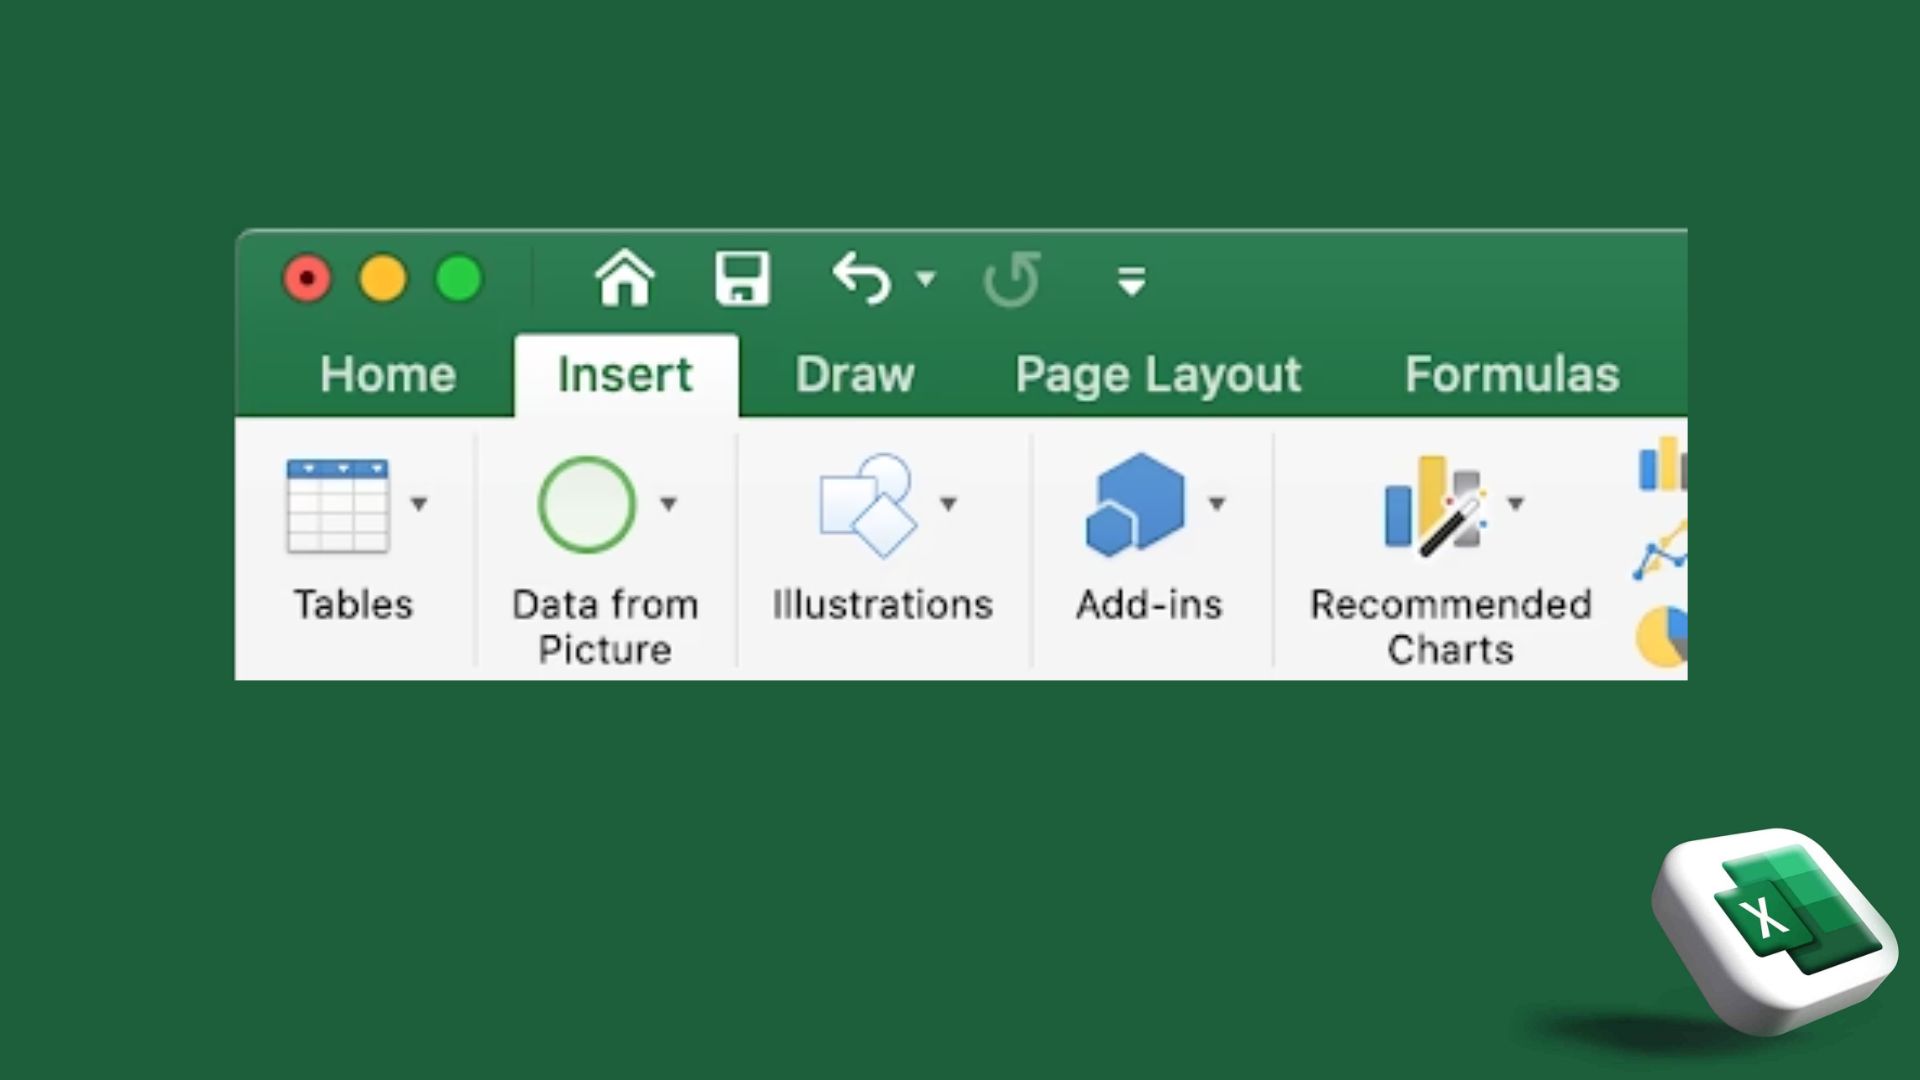
Task: Click the Home house icon in title bar
Action: point(625,277)
